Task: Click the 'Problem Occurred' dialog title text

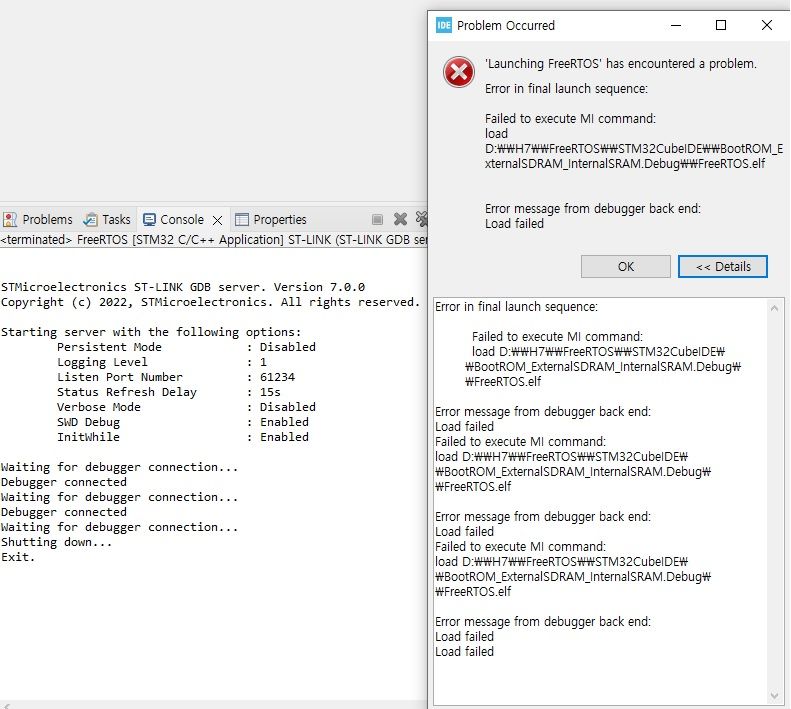Action: (x=505, y=25)
